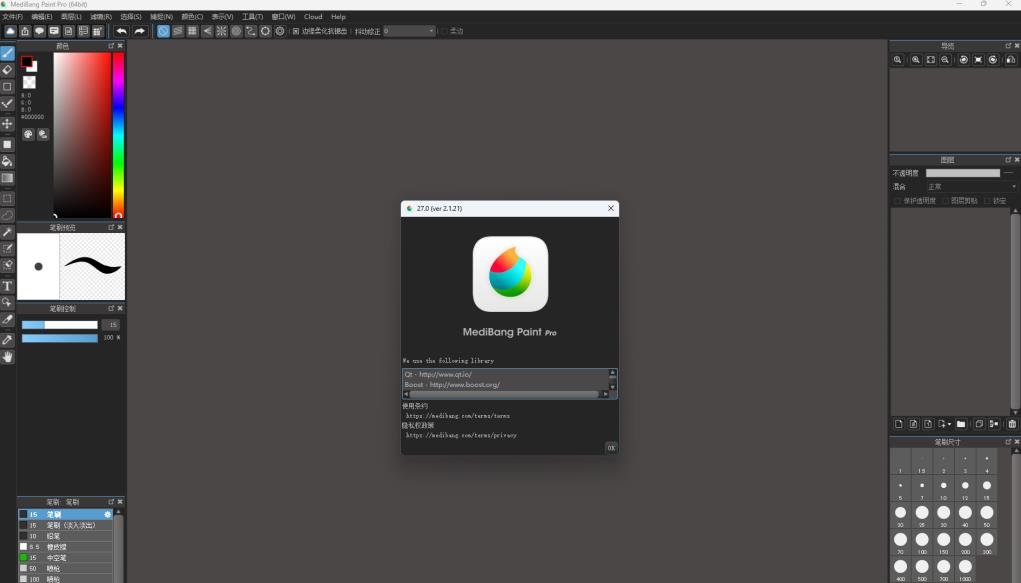Screen dimensions: 1021x583
Task: Select the Text tool
Action: 7,286
